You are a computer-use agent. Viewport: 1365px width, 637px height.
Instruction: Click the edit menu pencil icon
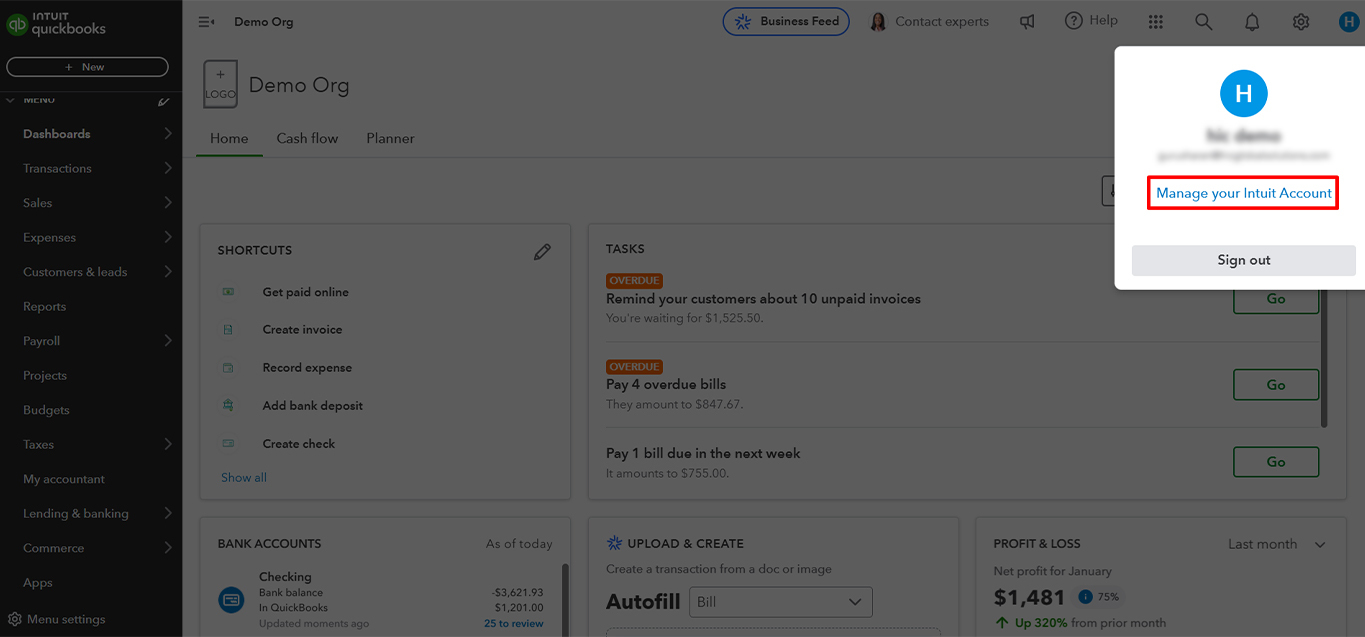tap(164, 101)
